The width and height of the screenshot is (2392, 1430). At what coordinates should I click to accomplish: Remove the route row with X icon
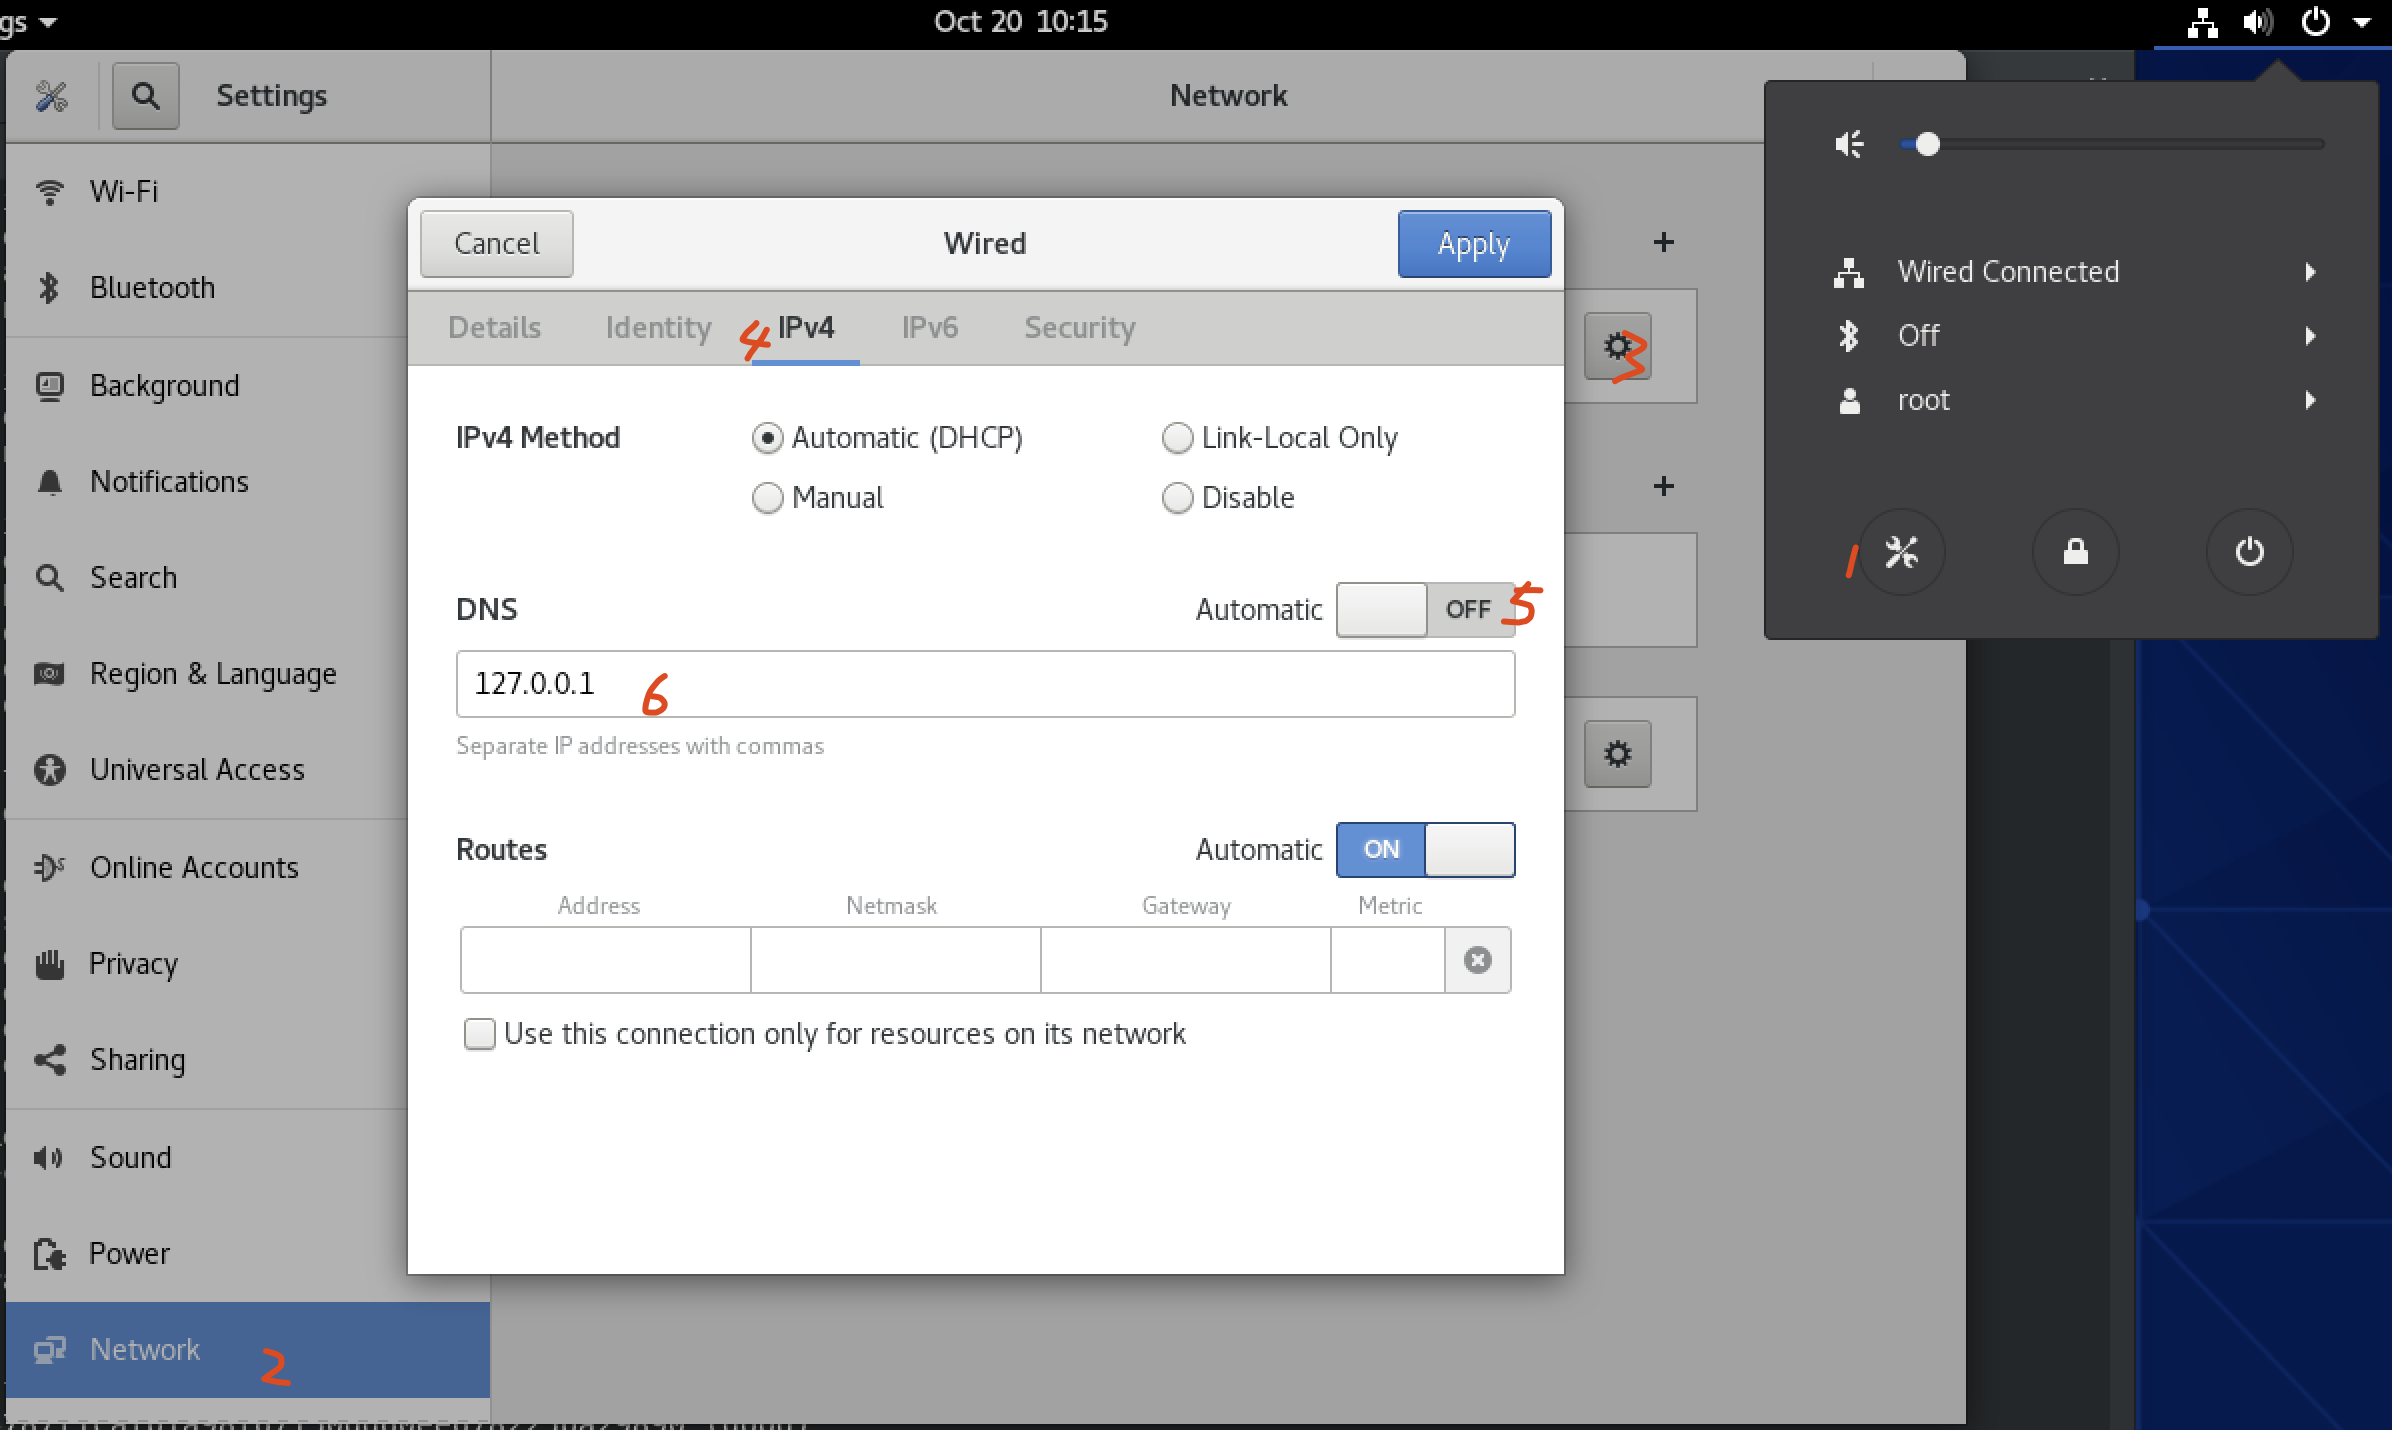(1477, 960)
